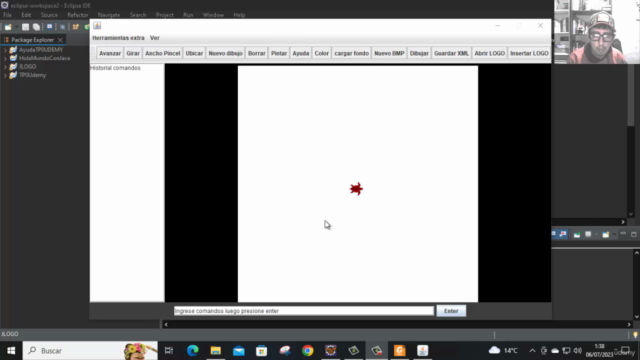Expand the AyudaTP0UDEMY project
The image size is (640, 360).
(5, 50)
